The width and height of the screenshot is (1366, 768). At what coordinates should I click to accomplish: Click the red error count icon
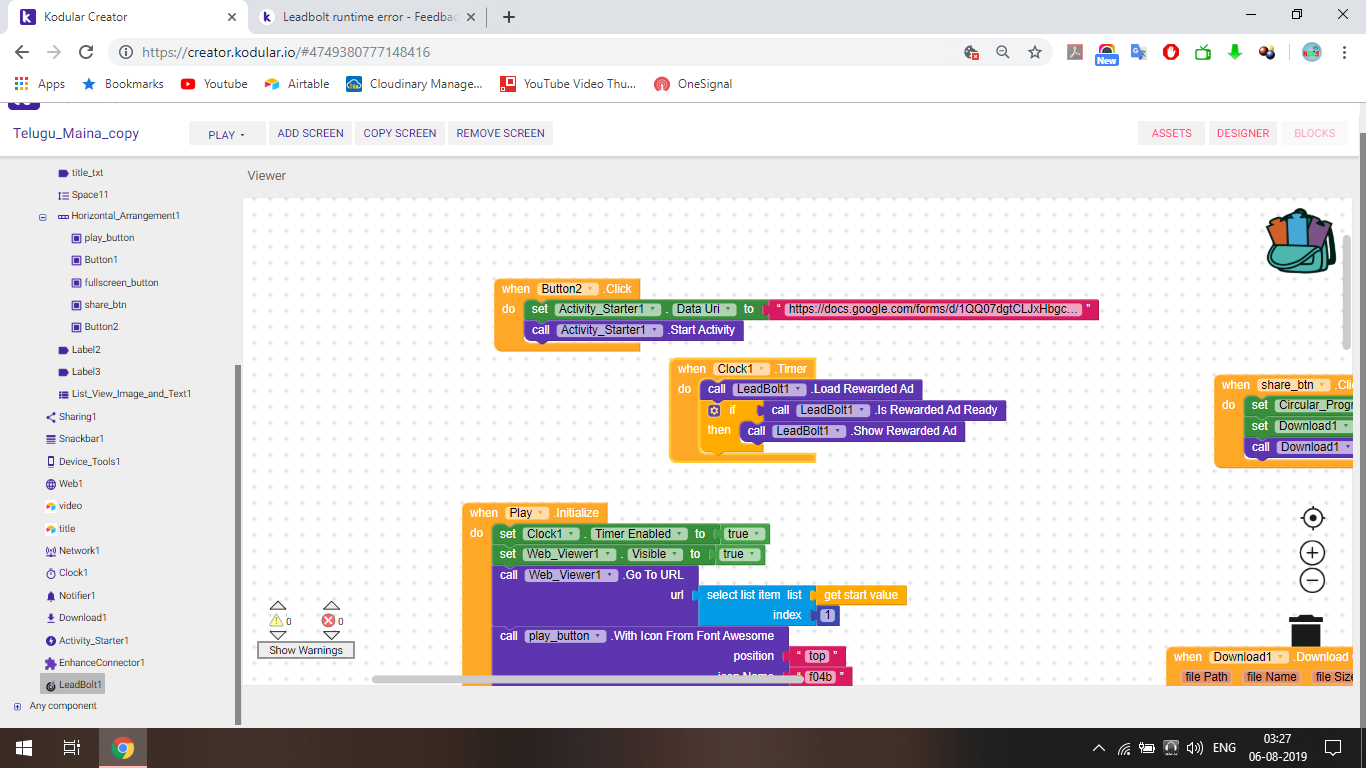(x=328, y=621)
